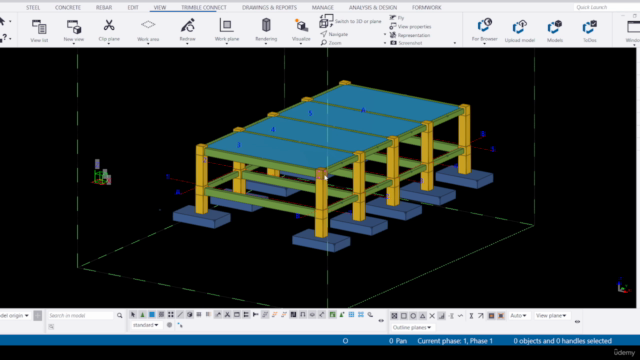Switch to the CONCRETE ribbon tab
Viewport: 640px width, 360px height.
point(68,7)
